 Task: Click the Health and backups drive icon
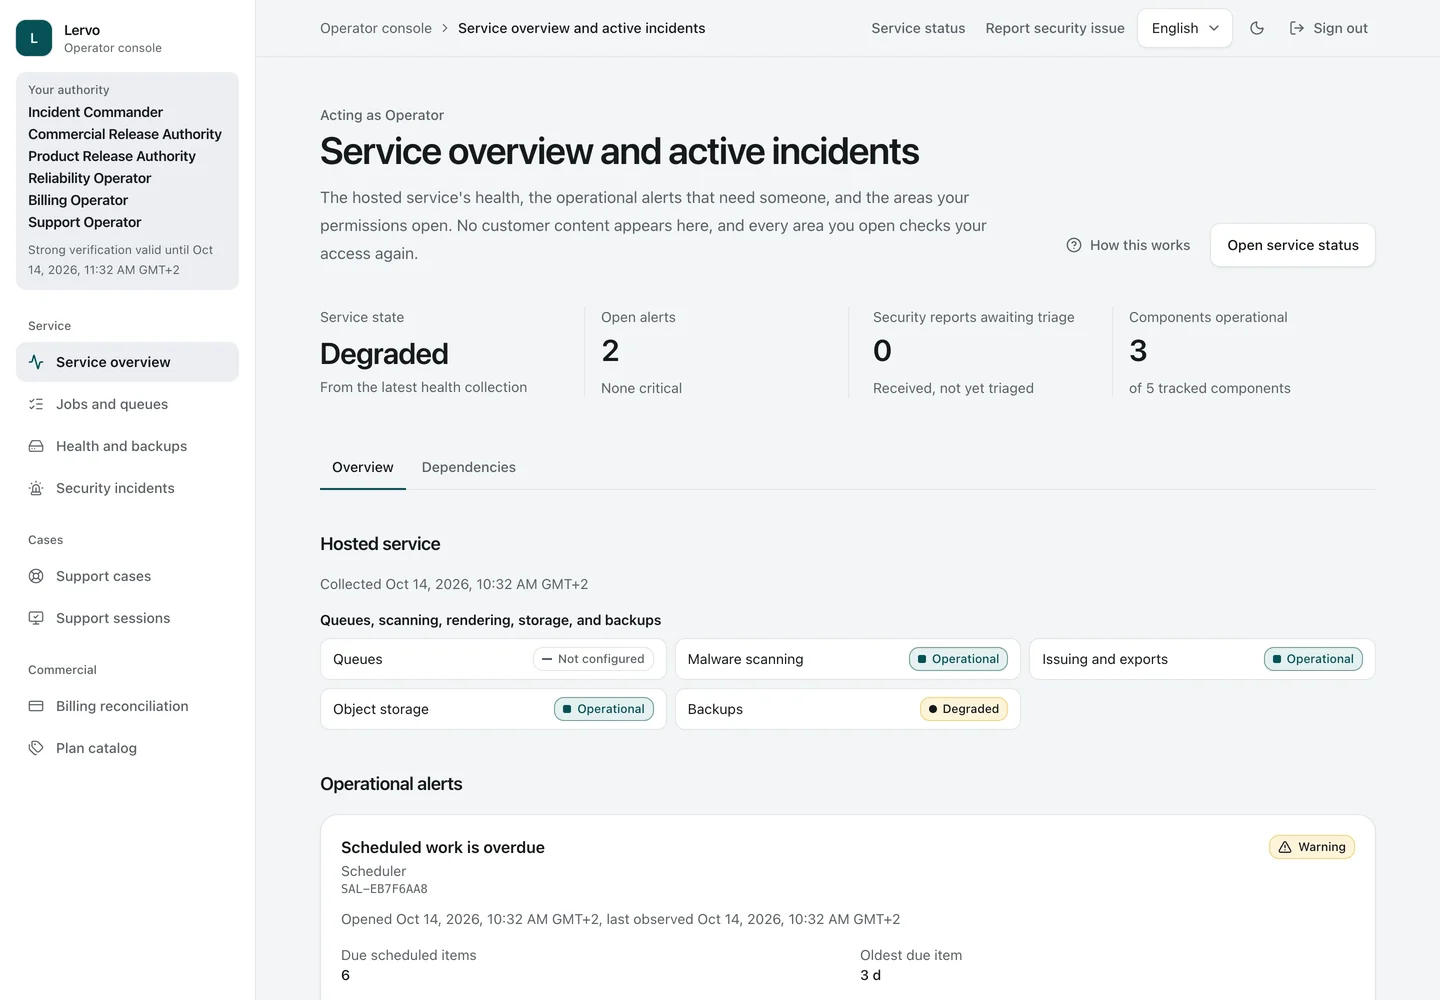tap(36, 446)
